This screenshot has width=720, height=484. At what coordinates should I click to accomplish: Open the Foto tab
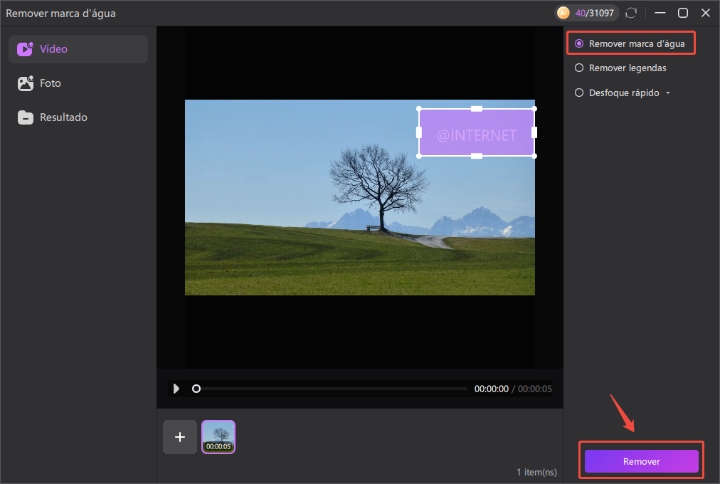(x=50, y=83)
